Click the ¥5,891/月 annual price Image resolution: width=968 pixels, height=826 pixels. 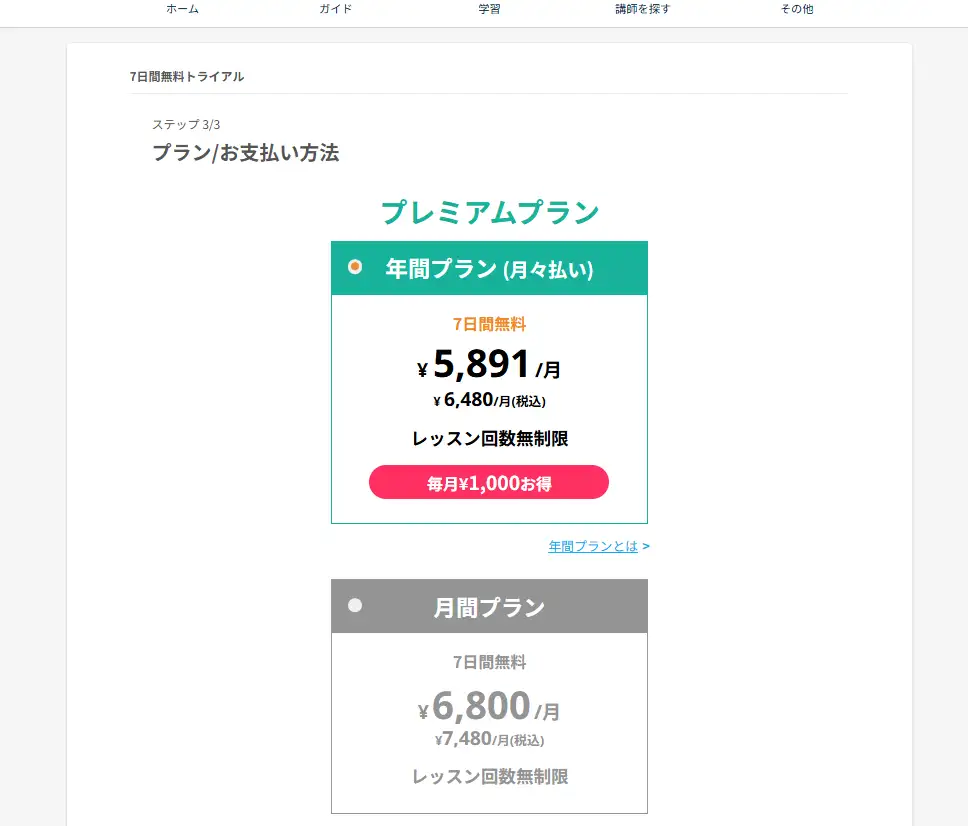pos(489,366)
